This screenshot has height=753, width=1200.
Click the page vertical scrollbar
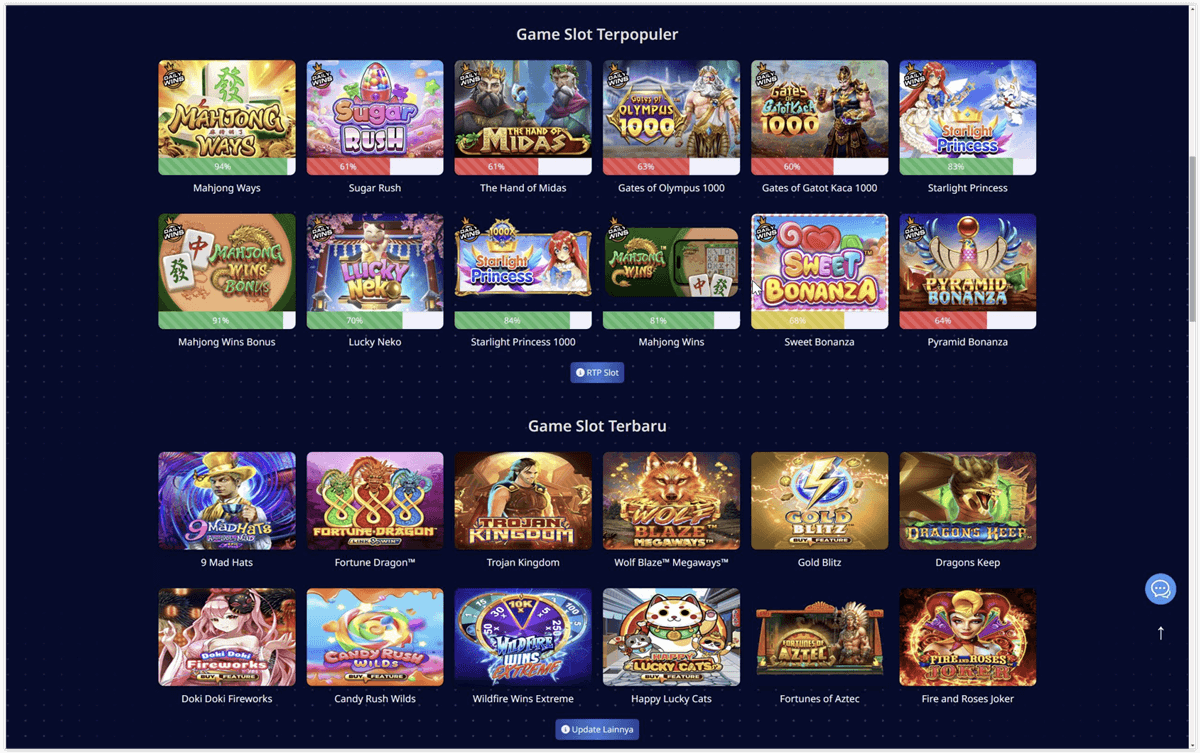(1191, 238)
